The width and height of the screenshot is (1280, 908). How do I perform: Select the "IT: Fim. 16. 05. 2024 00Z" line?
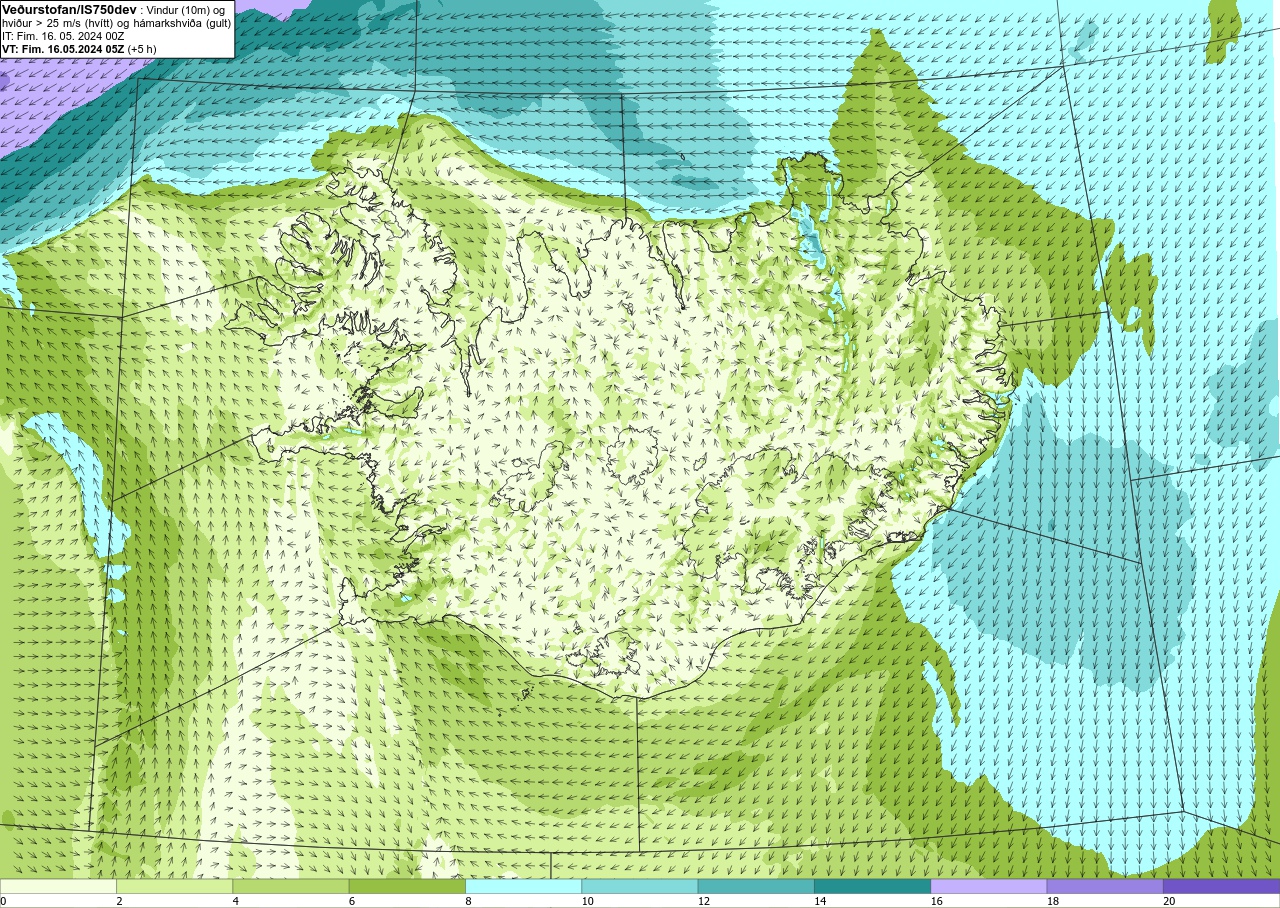click(x=63, y=36)
